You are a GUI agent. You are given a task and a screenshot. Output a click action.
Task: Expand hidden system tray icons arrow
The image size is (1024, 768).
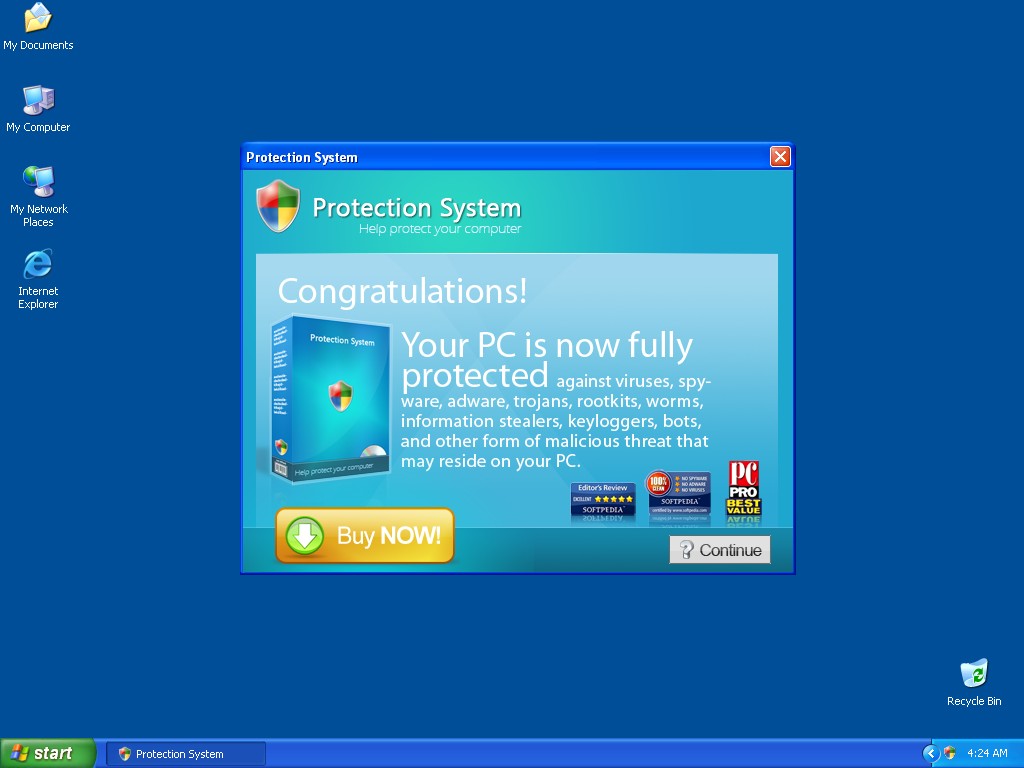(x=931, y=753)
